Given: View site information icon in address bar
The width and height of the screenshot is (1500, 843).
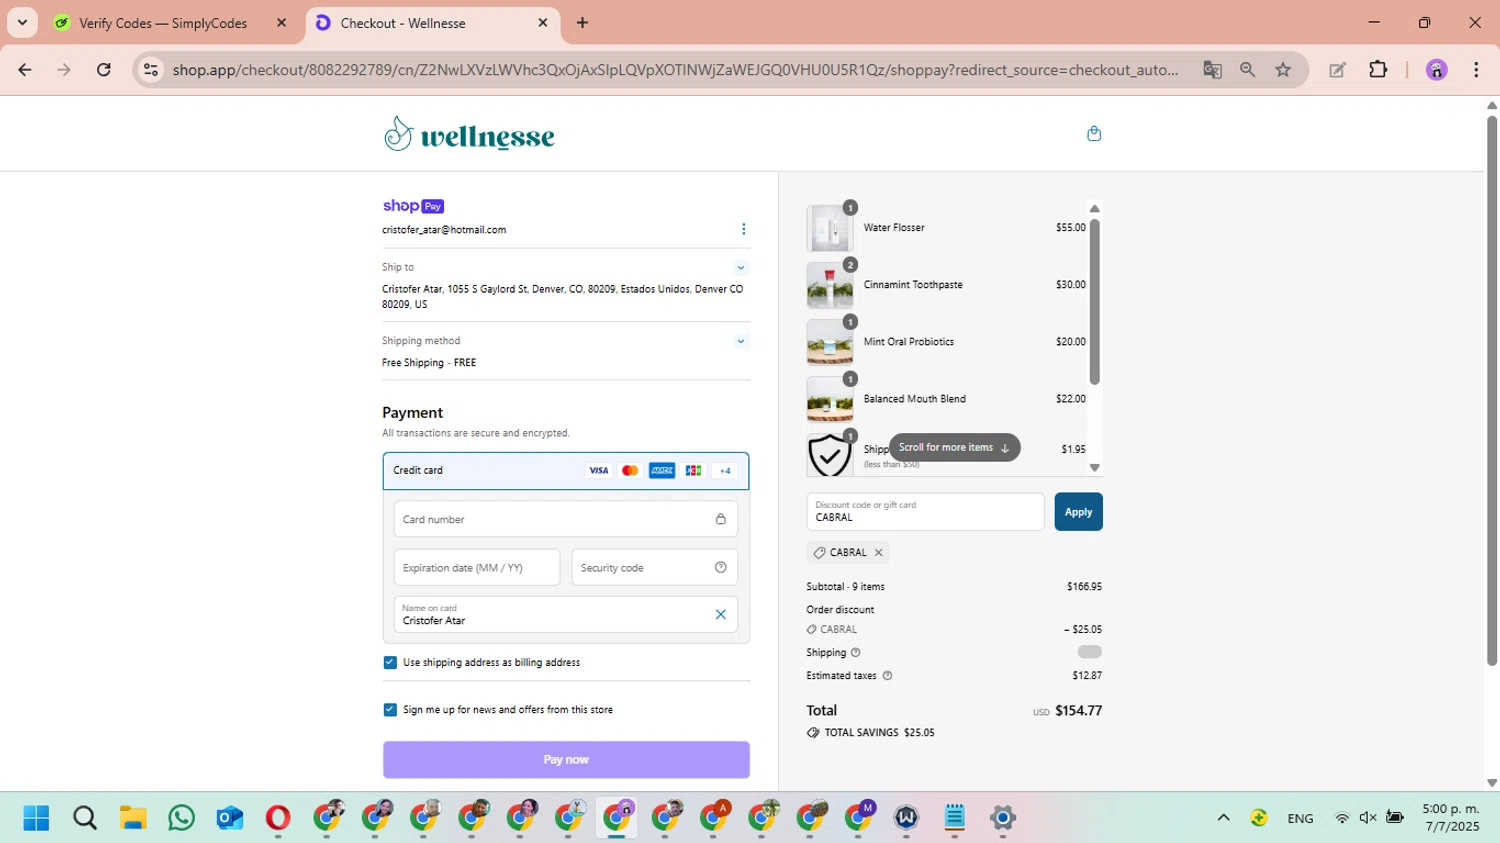Looking at the screenshot, I should click(x=151, y=69).
